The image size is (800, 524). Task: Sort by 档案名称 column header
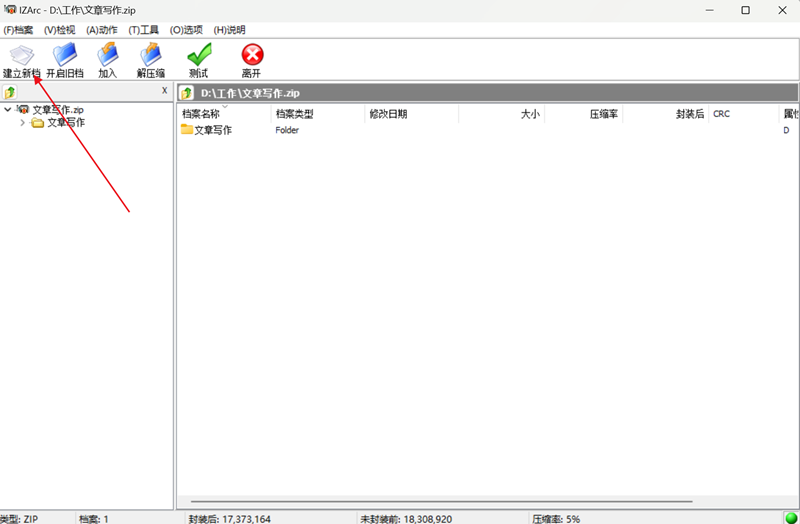[x=224, y=114]
